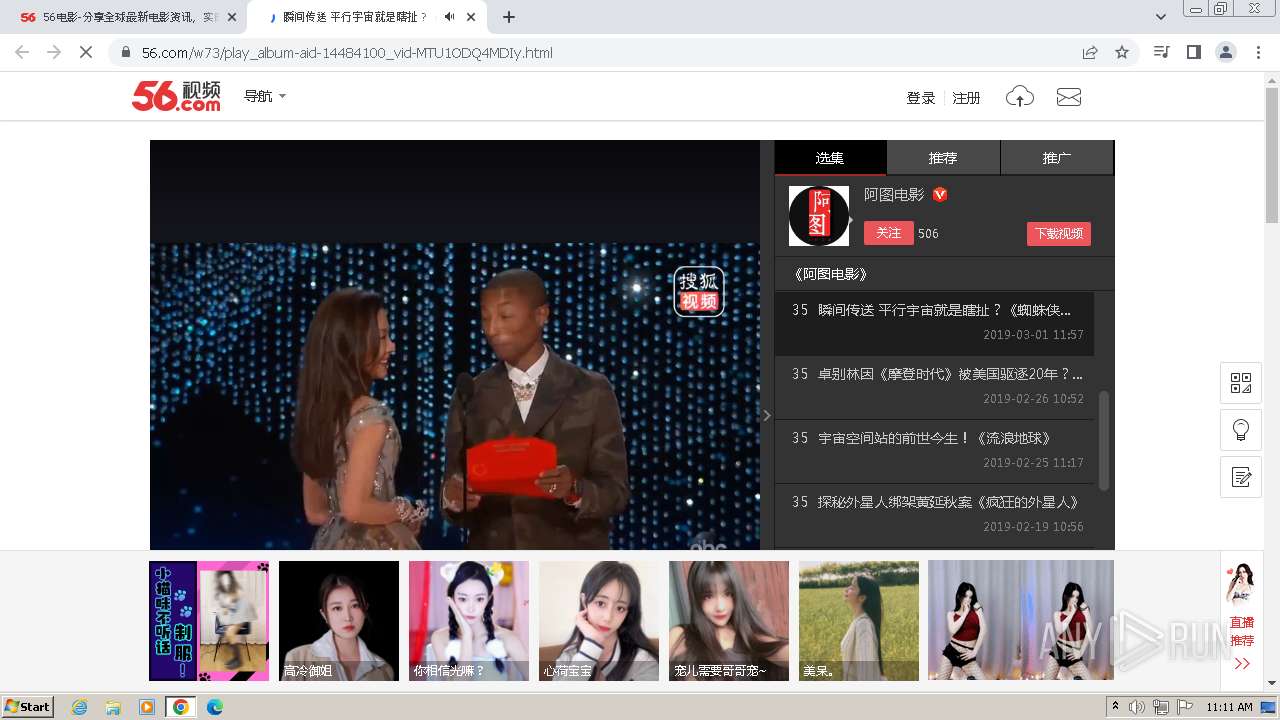Click the browser back button
1280x720 pixels.
pos(22,52)
